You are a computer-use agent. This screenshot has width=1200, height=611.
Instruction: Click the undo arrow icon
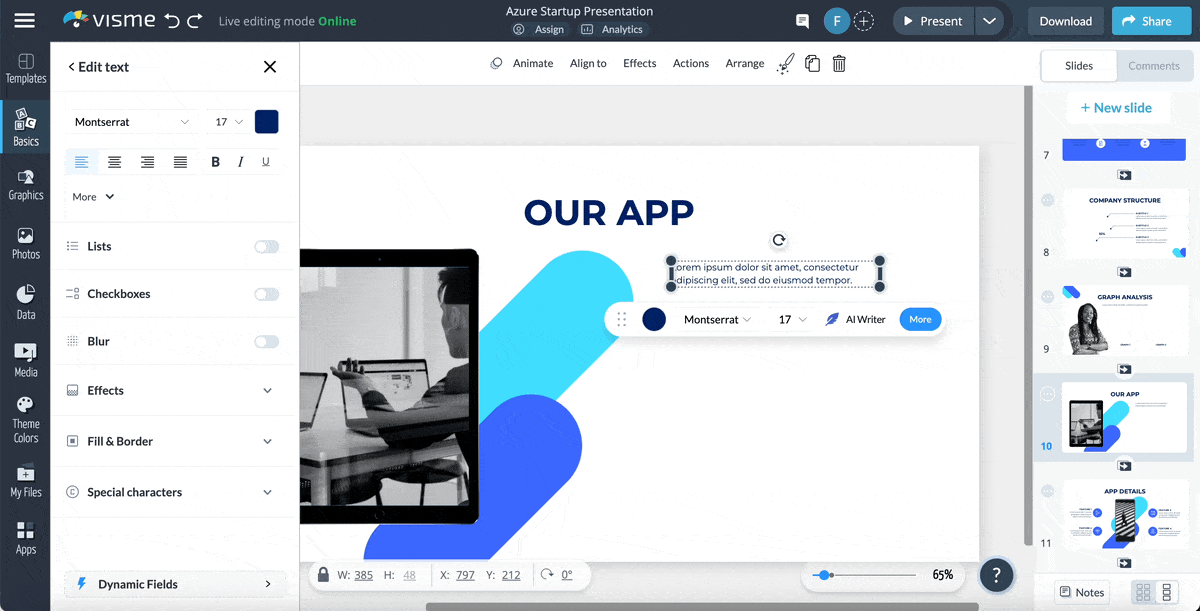[x=172, y=20]
